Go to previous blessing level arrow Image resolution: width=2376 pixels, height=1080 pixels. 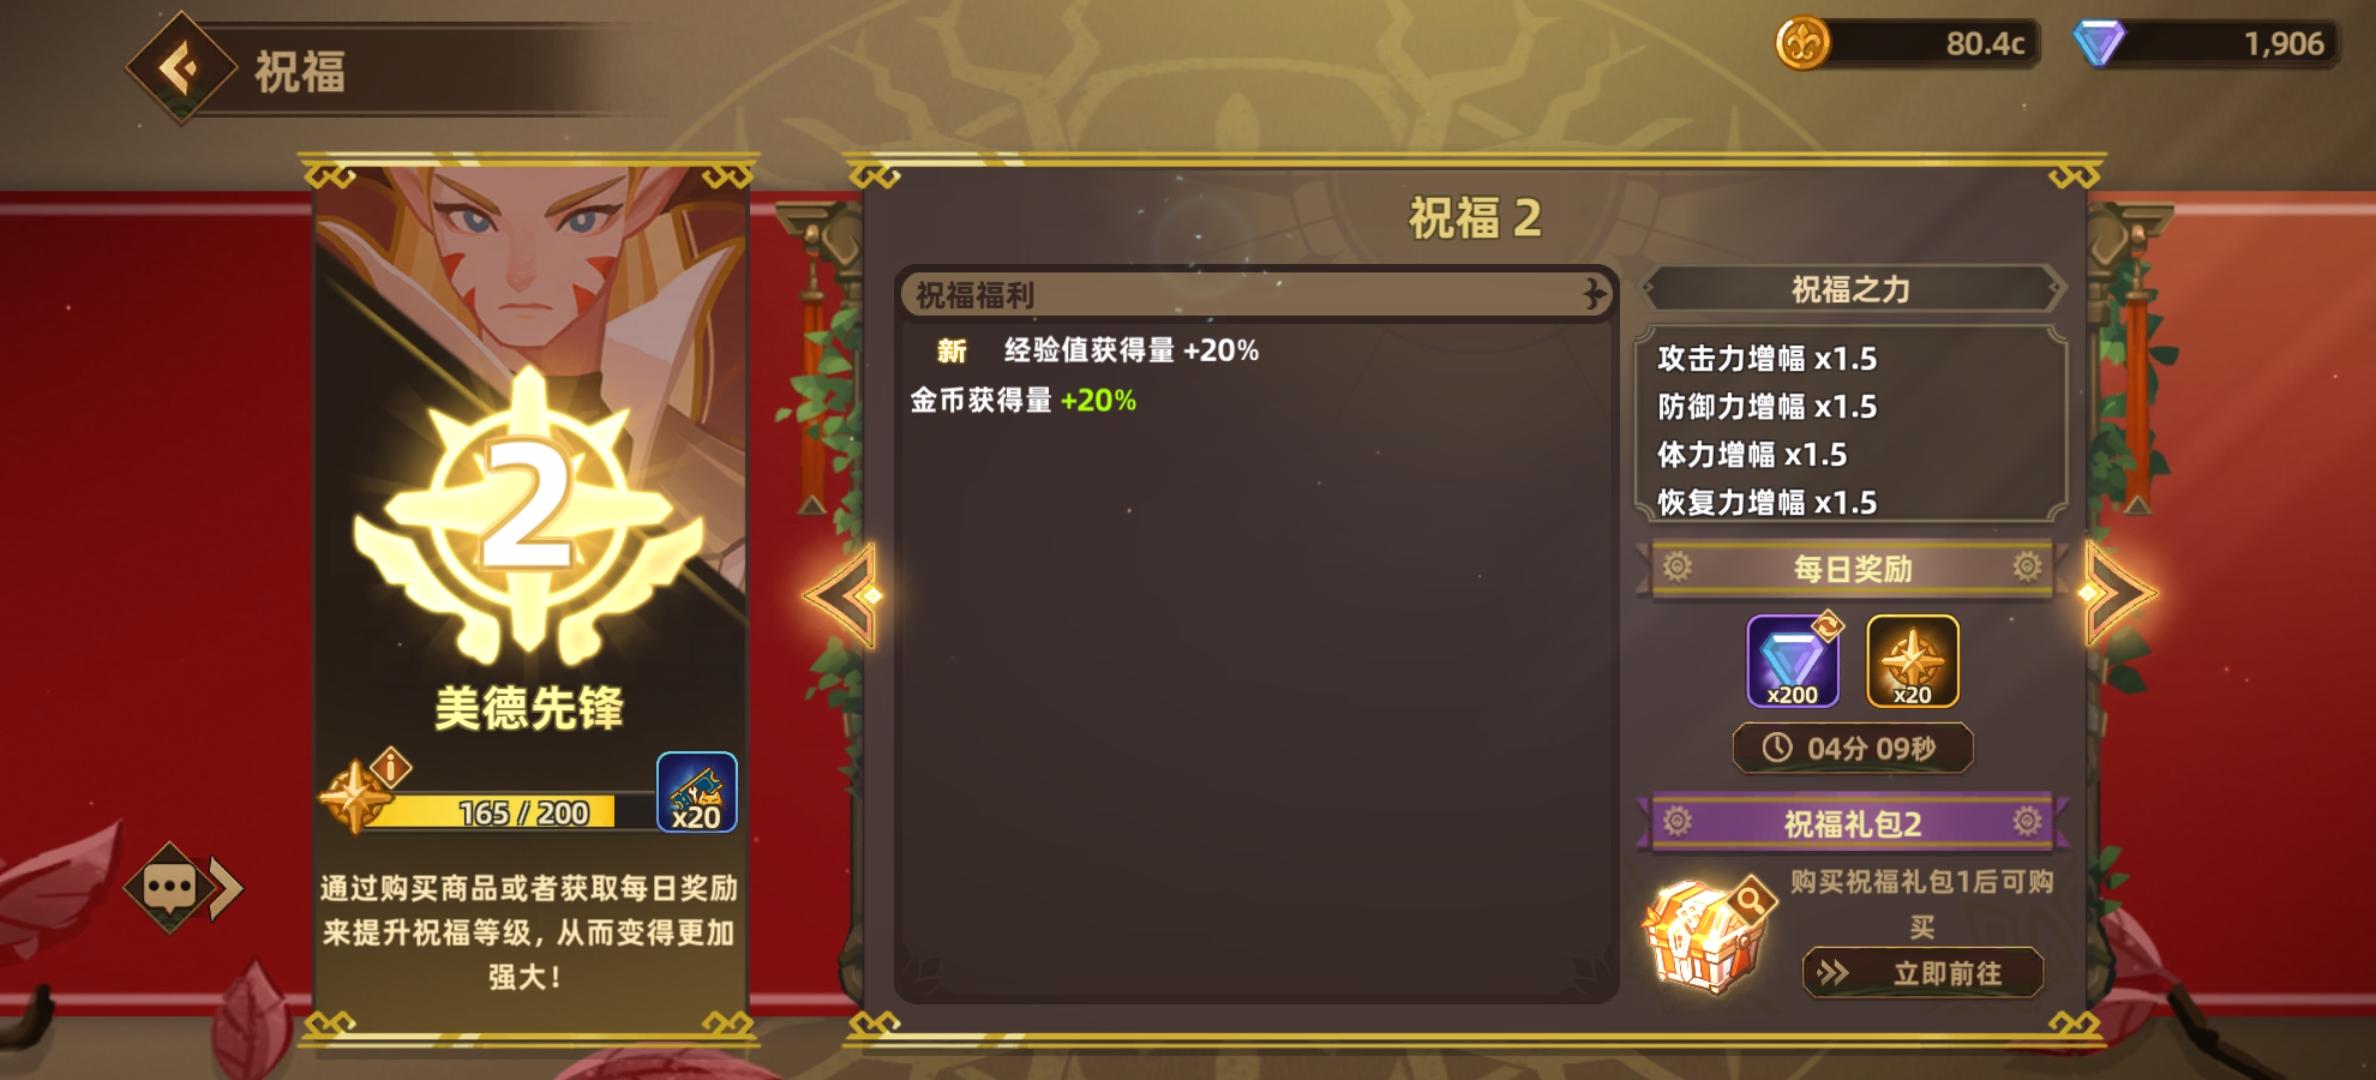(x=842, y=596)
